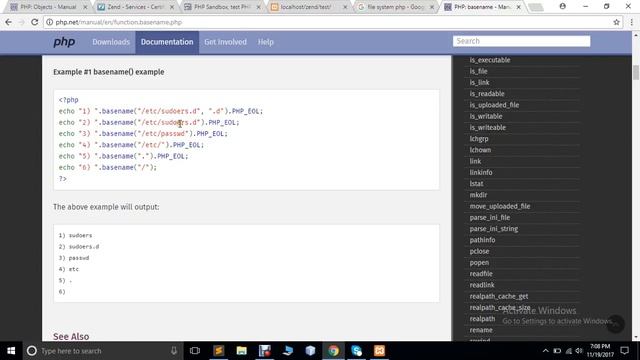Open the rename function link
Screen dimensions: 640x360
tap(481, 330)
